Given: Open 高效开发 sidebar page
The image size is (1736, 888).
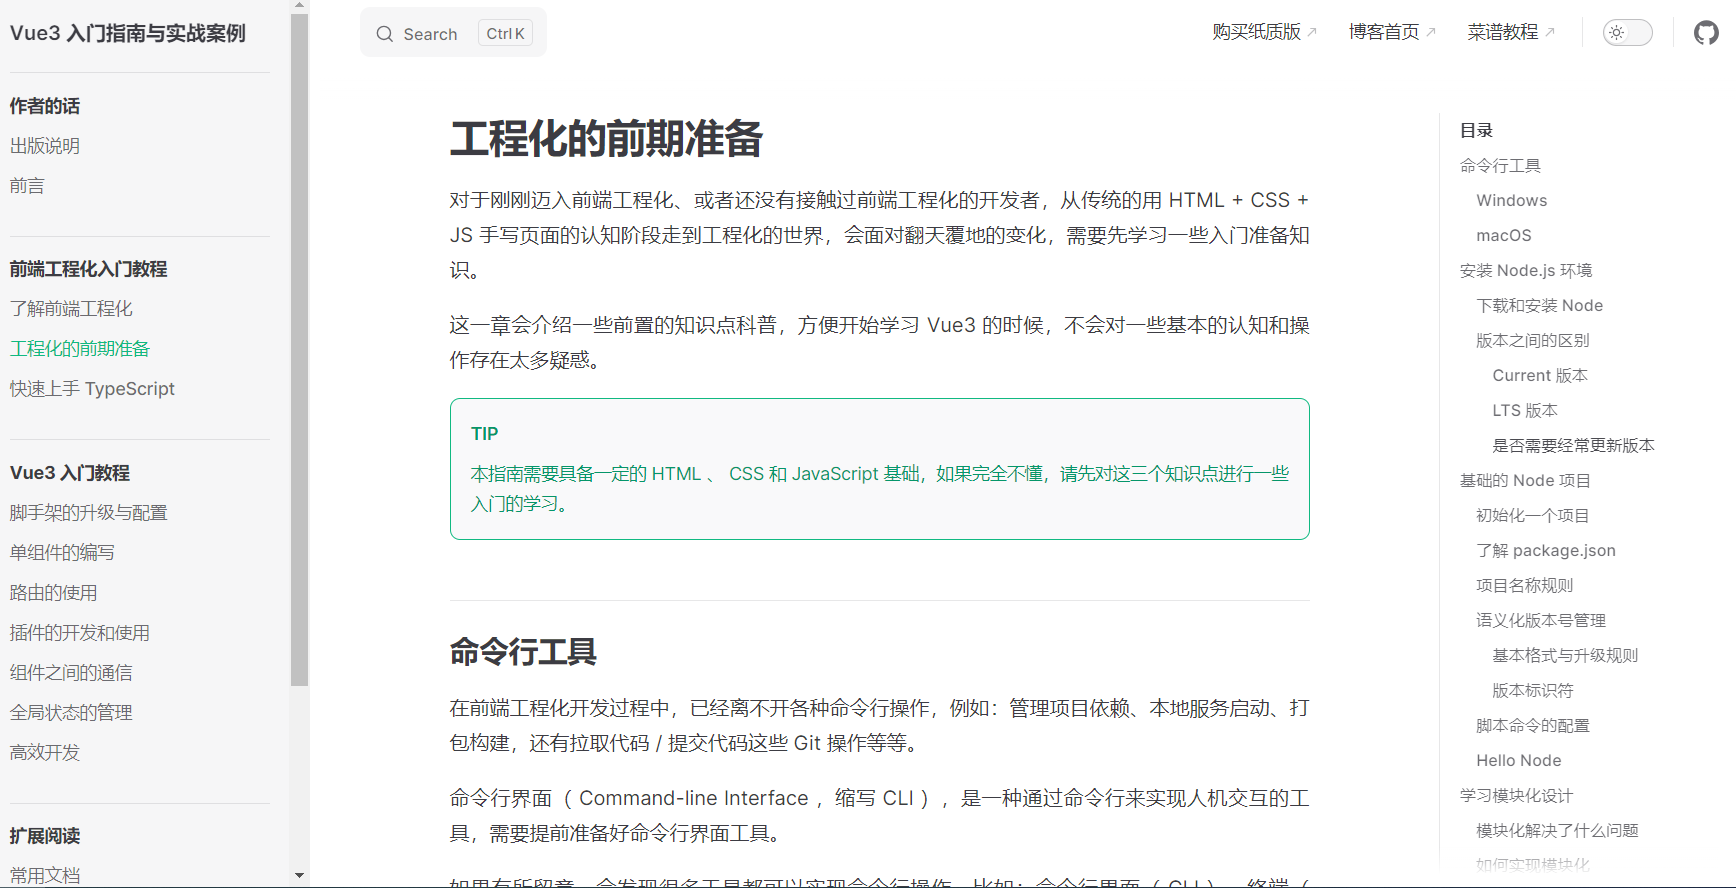Looking at the screenshot, I should click(45, 753).
